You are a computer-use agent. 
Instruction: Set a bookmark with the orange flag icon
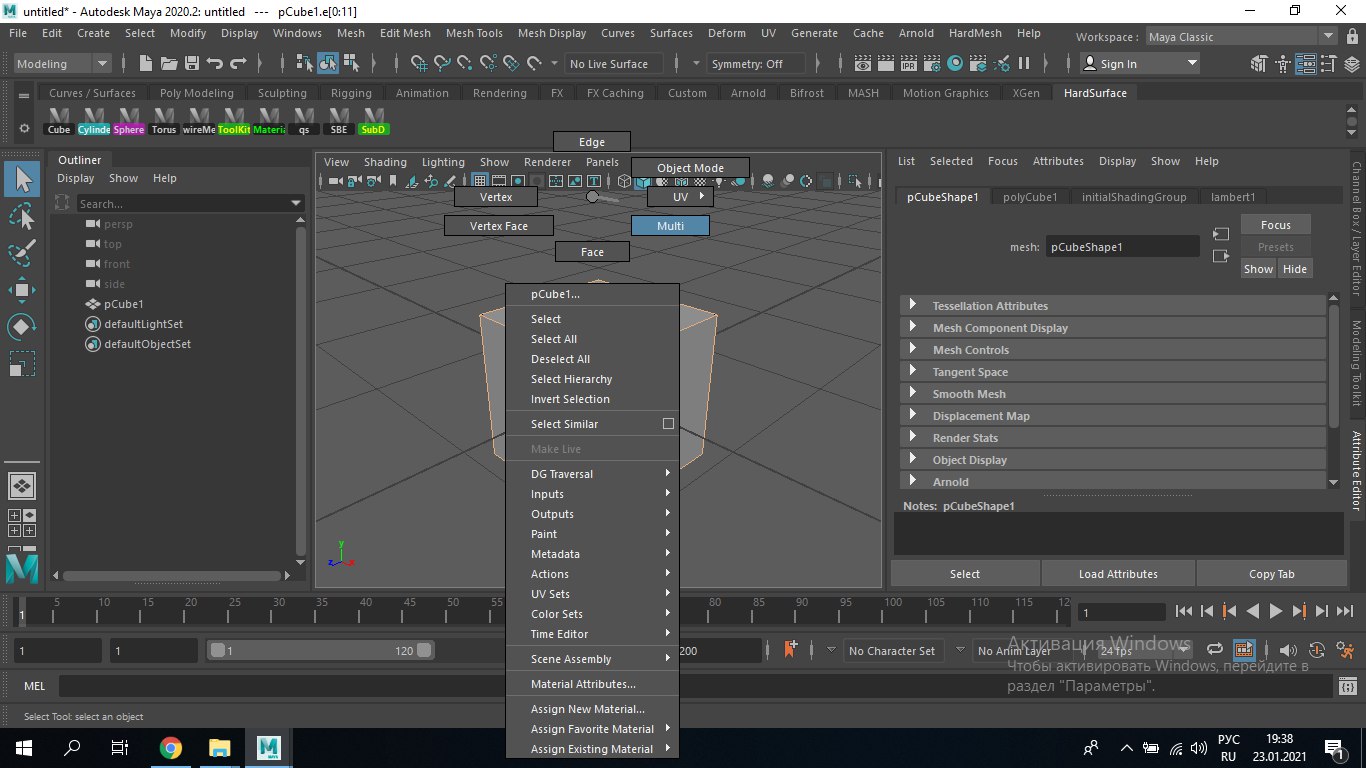tap(791, 650)
